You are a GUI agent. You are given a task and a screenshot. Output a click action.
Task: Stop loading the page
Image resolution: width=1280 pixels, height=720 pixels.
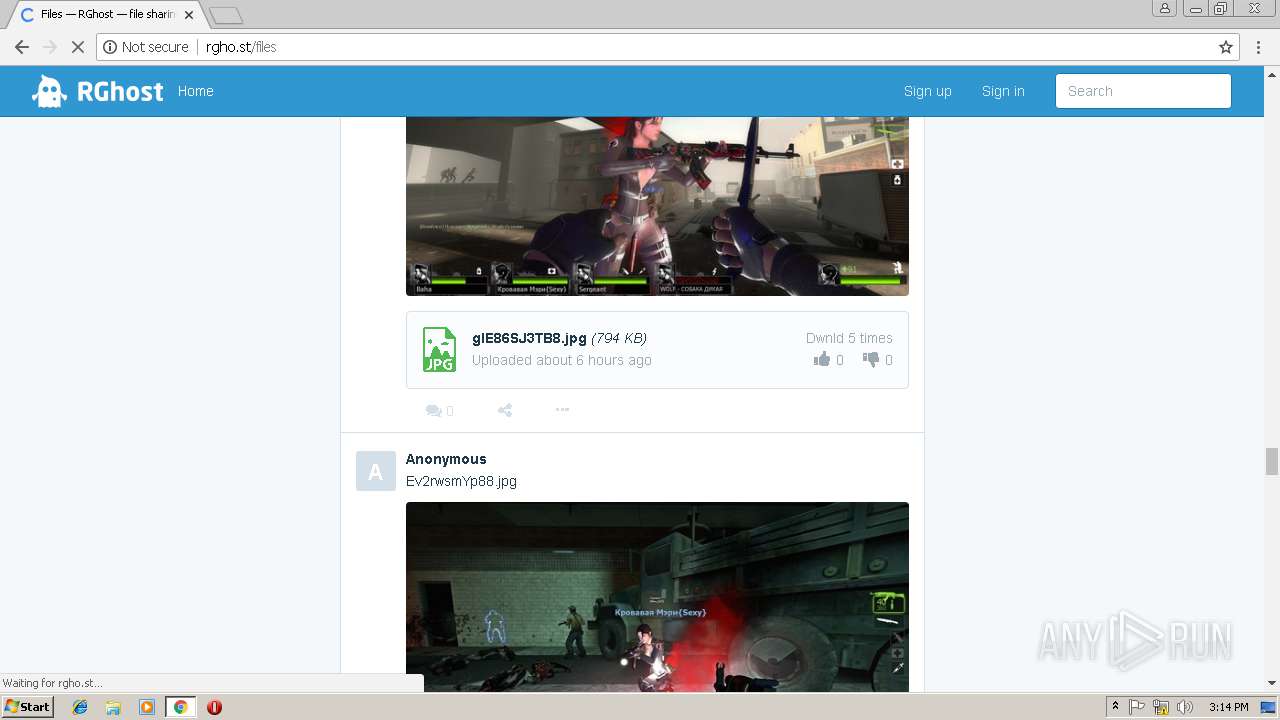pyautogui.click(x=77, y=47)
